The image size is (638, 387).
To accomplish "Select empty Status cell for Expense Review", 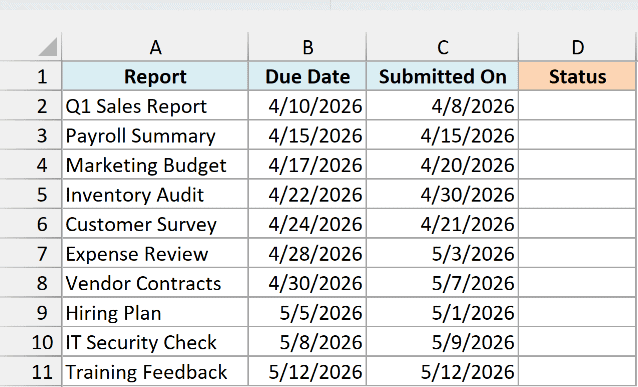I will click(577, 254).
